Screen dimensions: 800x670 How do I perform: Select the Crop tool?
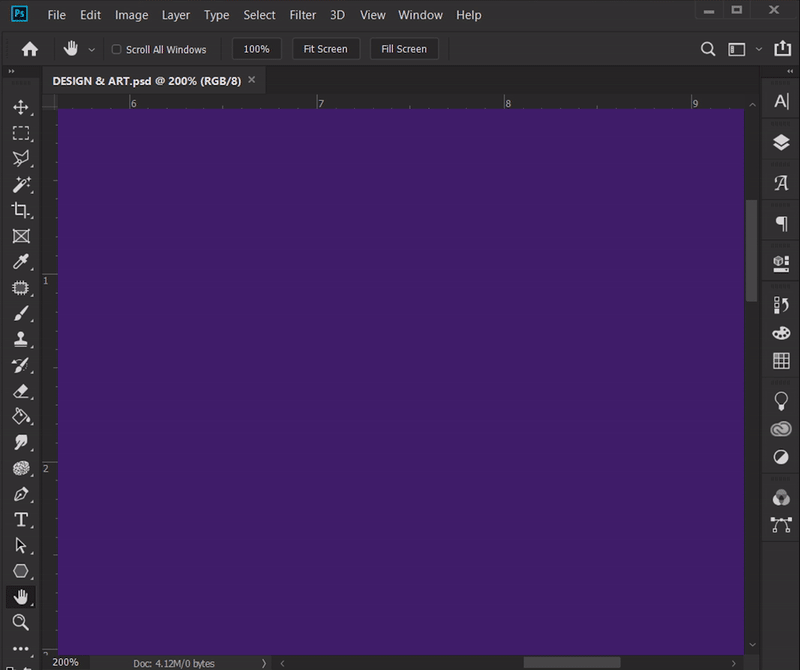pyautogui.click(x=21, y=210)
